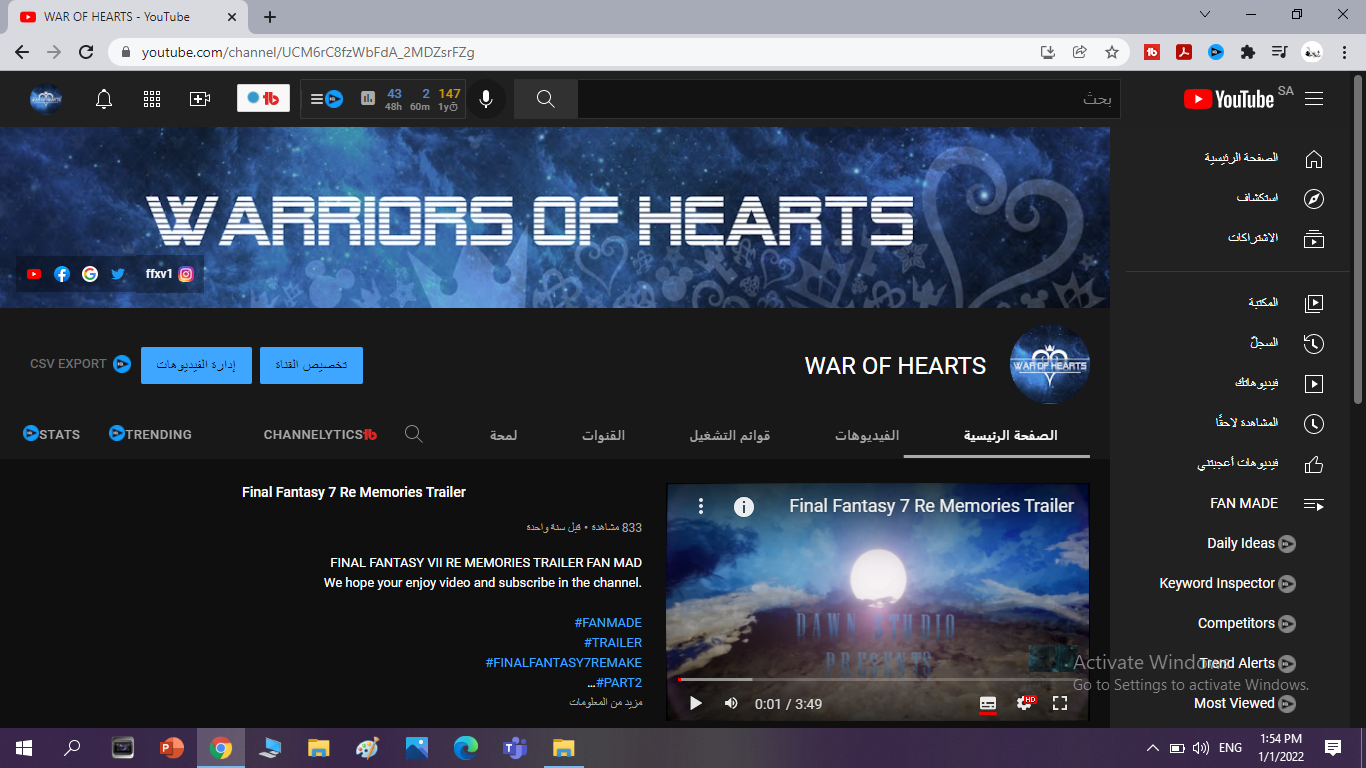This screenshot has height=768, width=1366.
Task: Open the account avatar in YouTube header
Action: (46, 99)
